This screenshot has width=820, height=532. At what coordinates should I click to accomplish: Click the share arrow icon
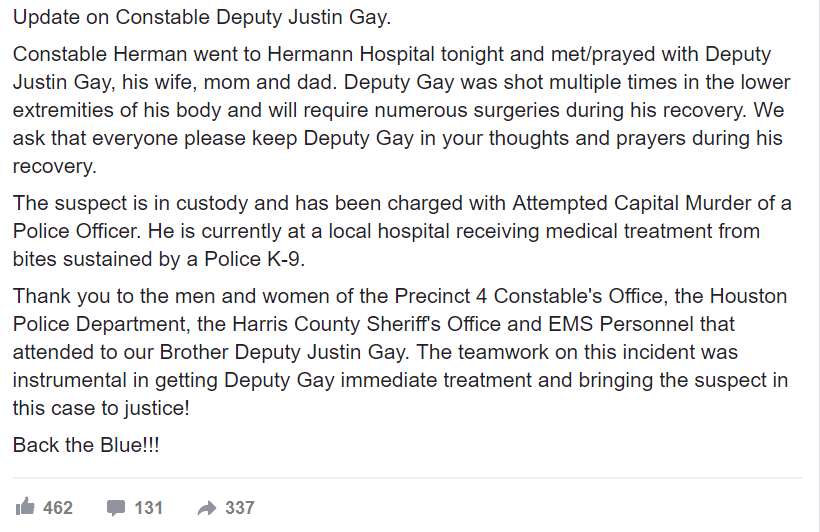coord(207,508)
